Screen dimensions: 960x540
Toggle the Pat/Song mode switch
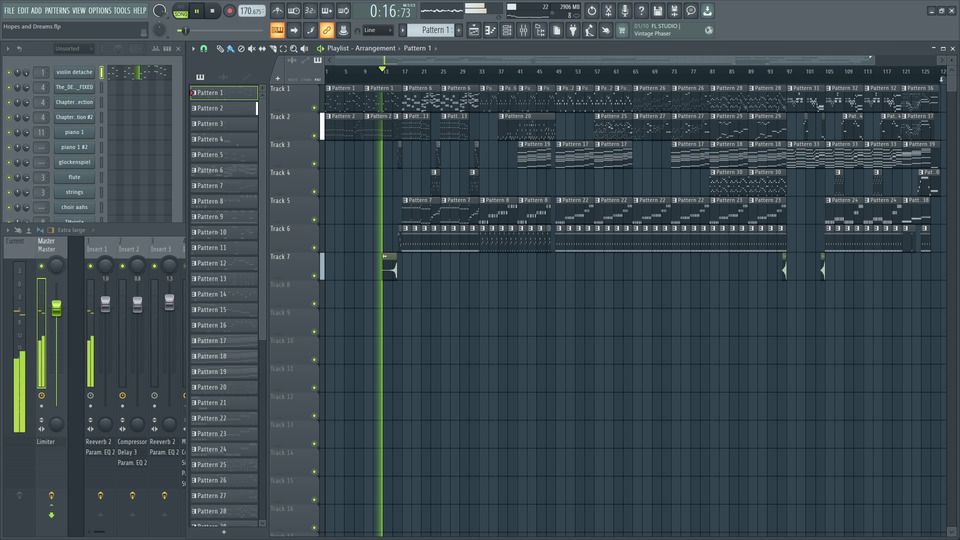tap(180, 11)
